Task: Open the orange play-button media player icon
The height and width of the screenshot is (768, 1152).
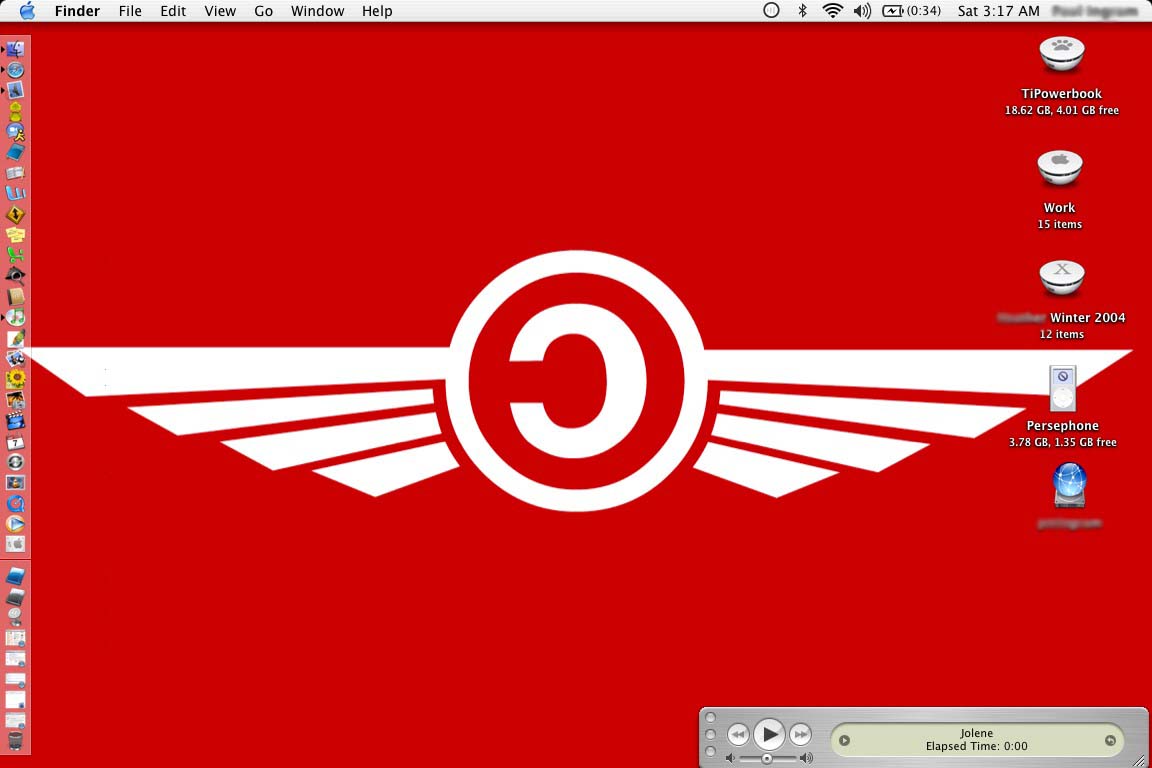Action: 15,524
